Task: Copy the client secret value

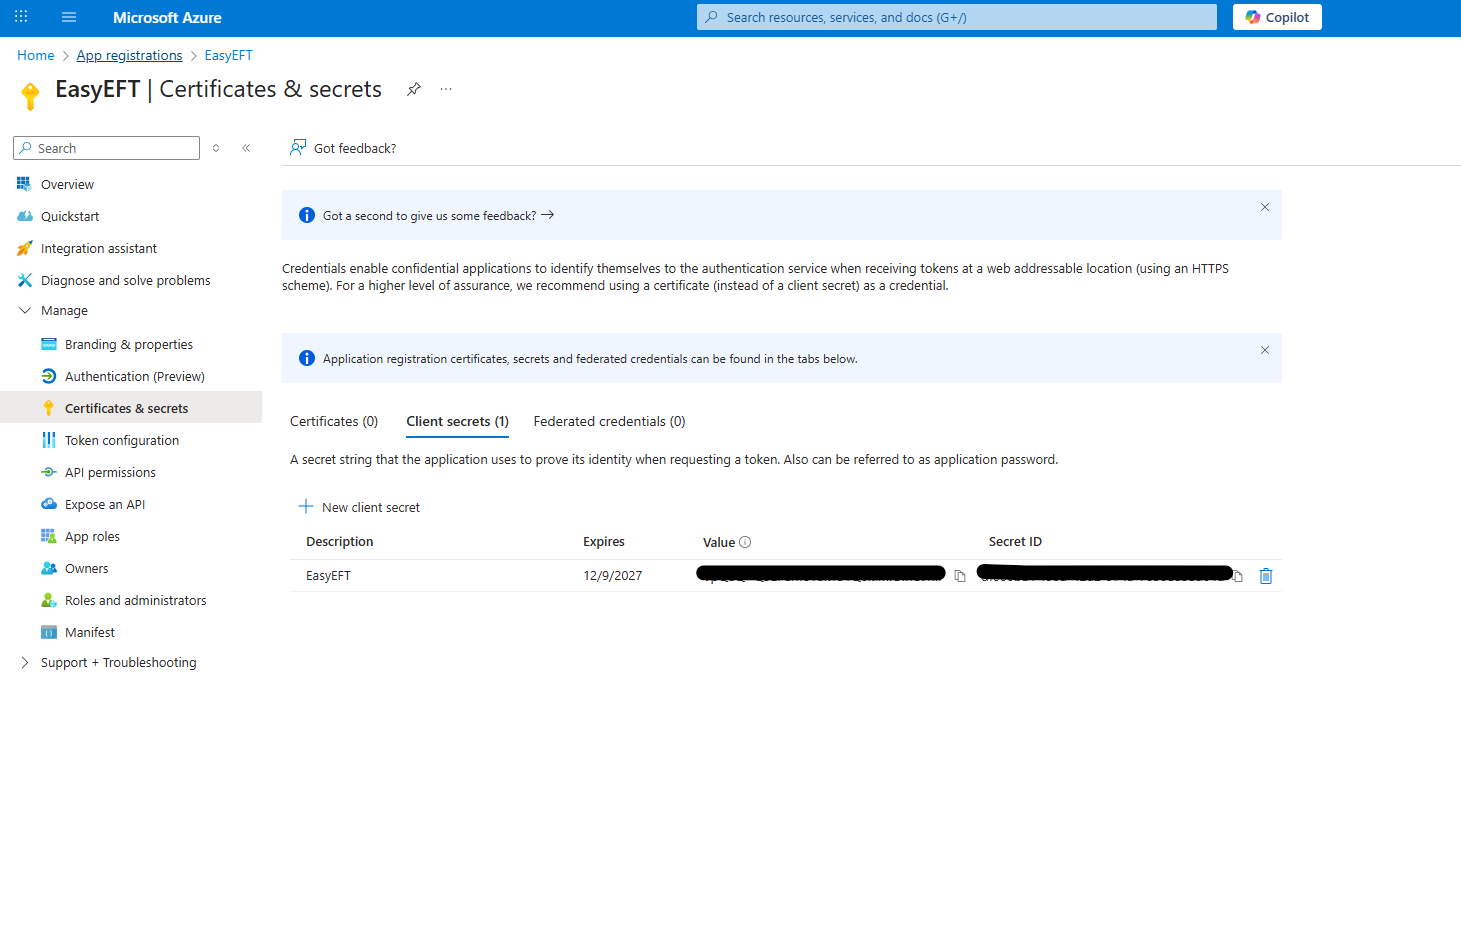Action: [960, 576]
